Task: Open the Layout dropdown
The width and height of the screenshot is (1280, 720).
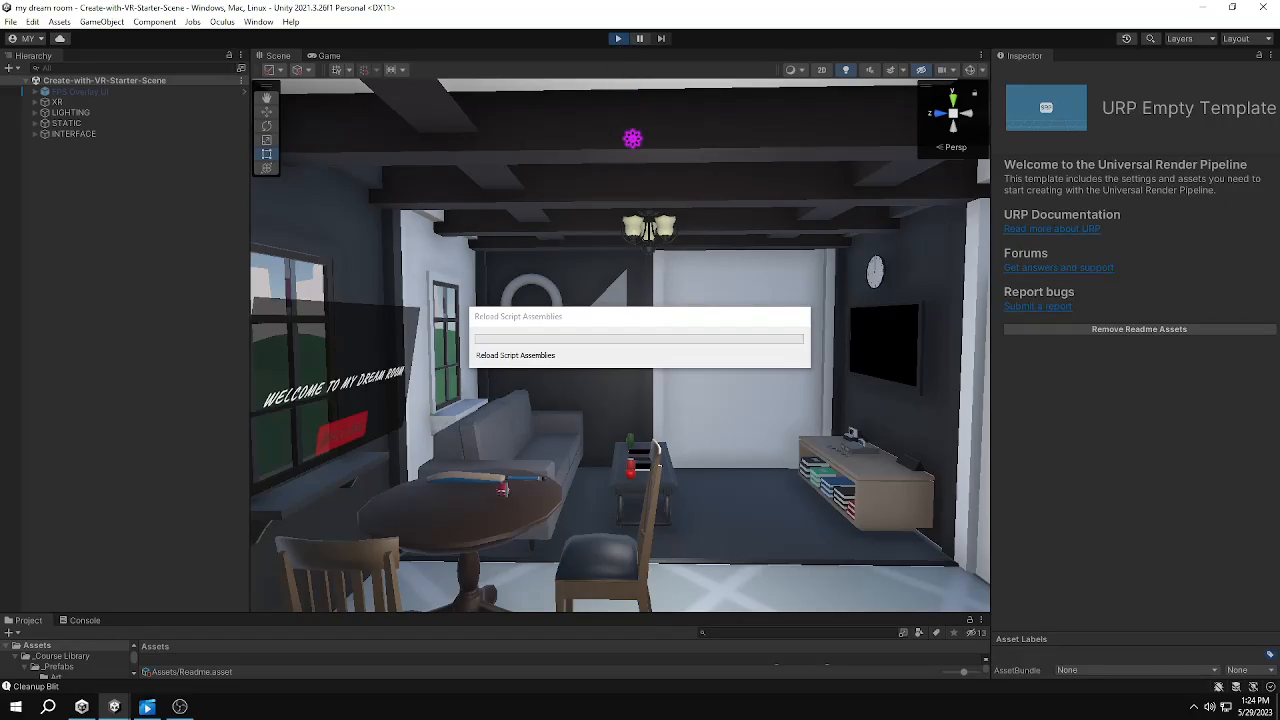Action: coord(1248,39)
